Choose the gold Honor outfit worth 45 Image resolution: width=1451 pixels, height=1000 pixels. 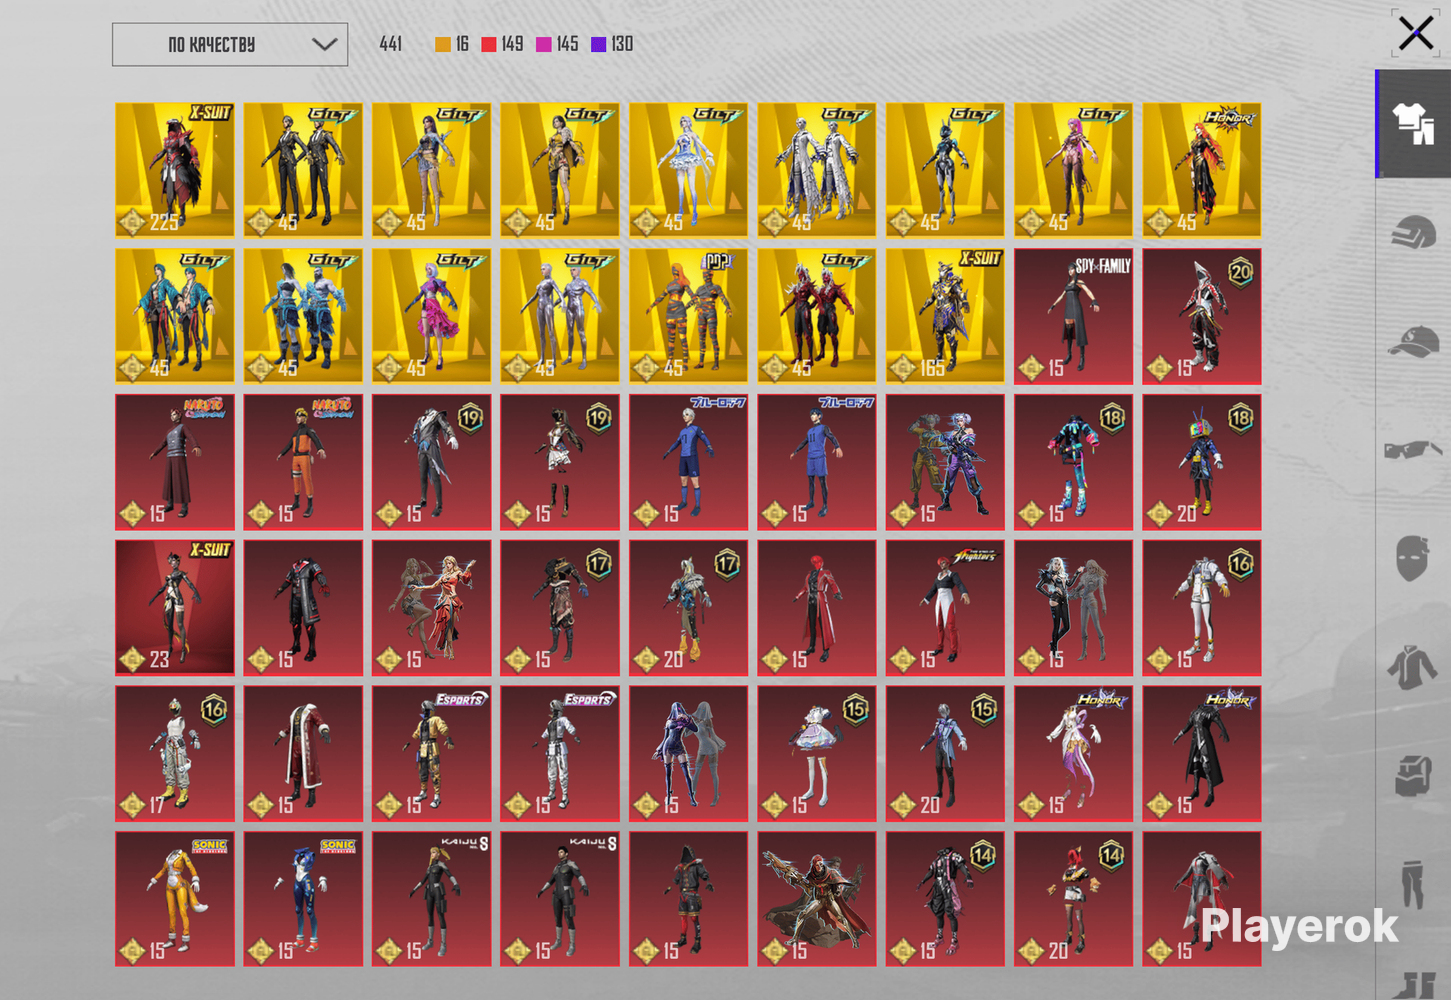(1202, 170)
